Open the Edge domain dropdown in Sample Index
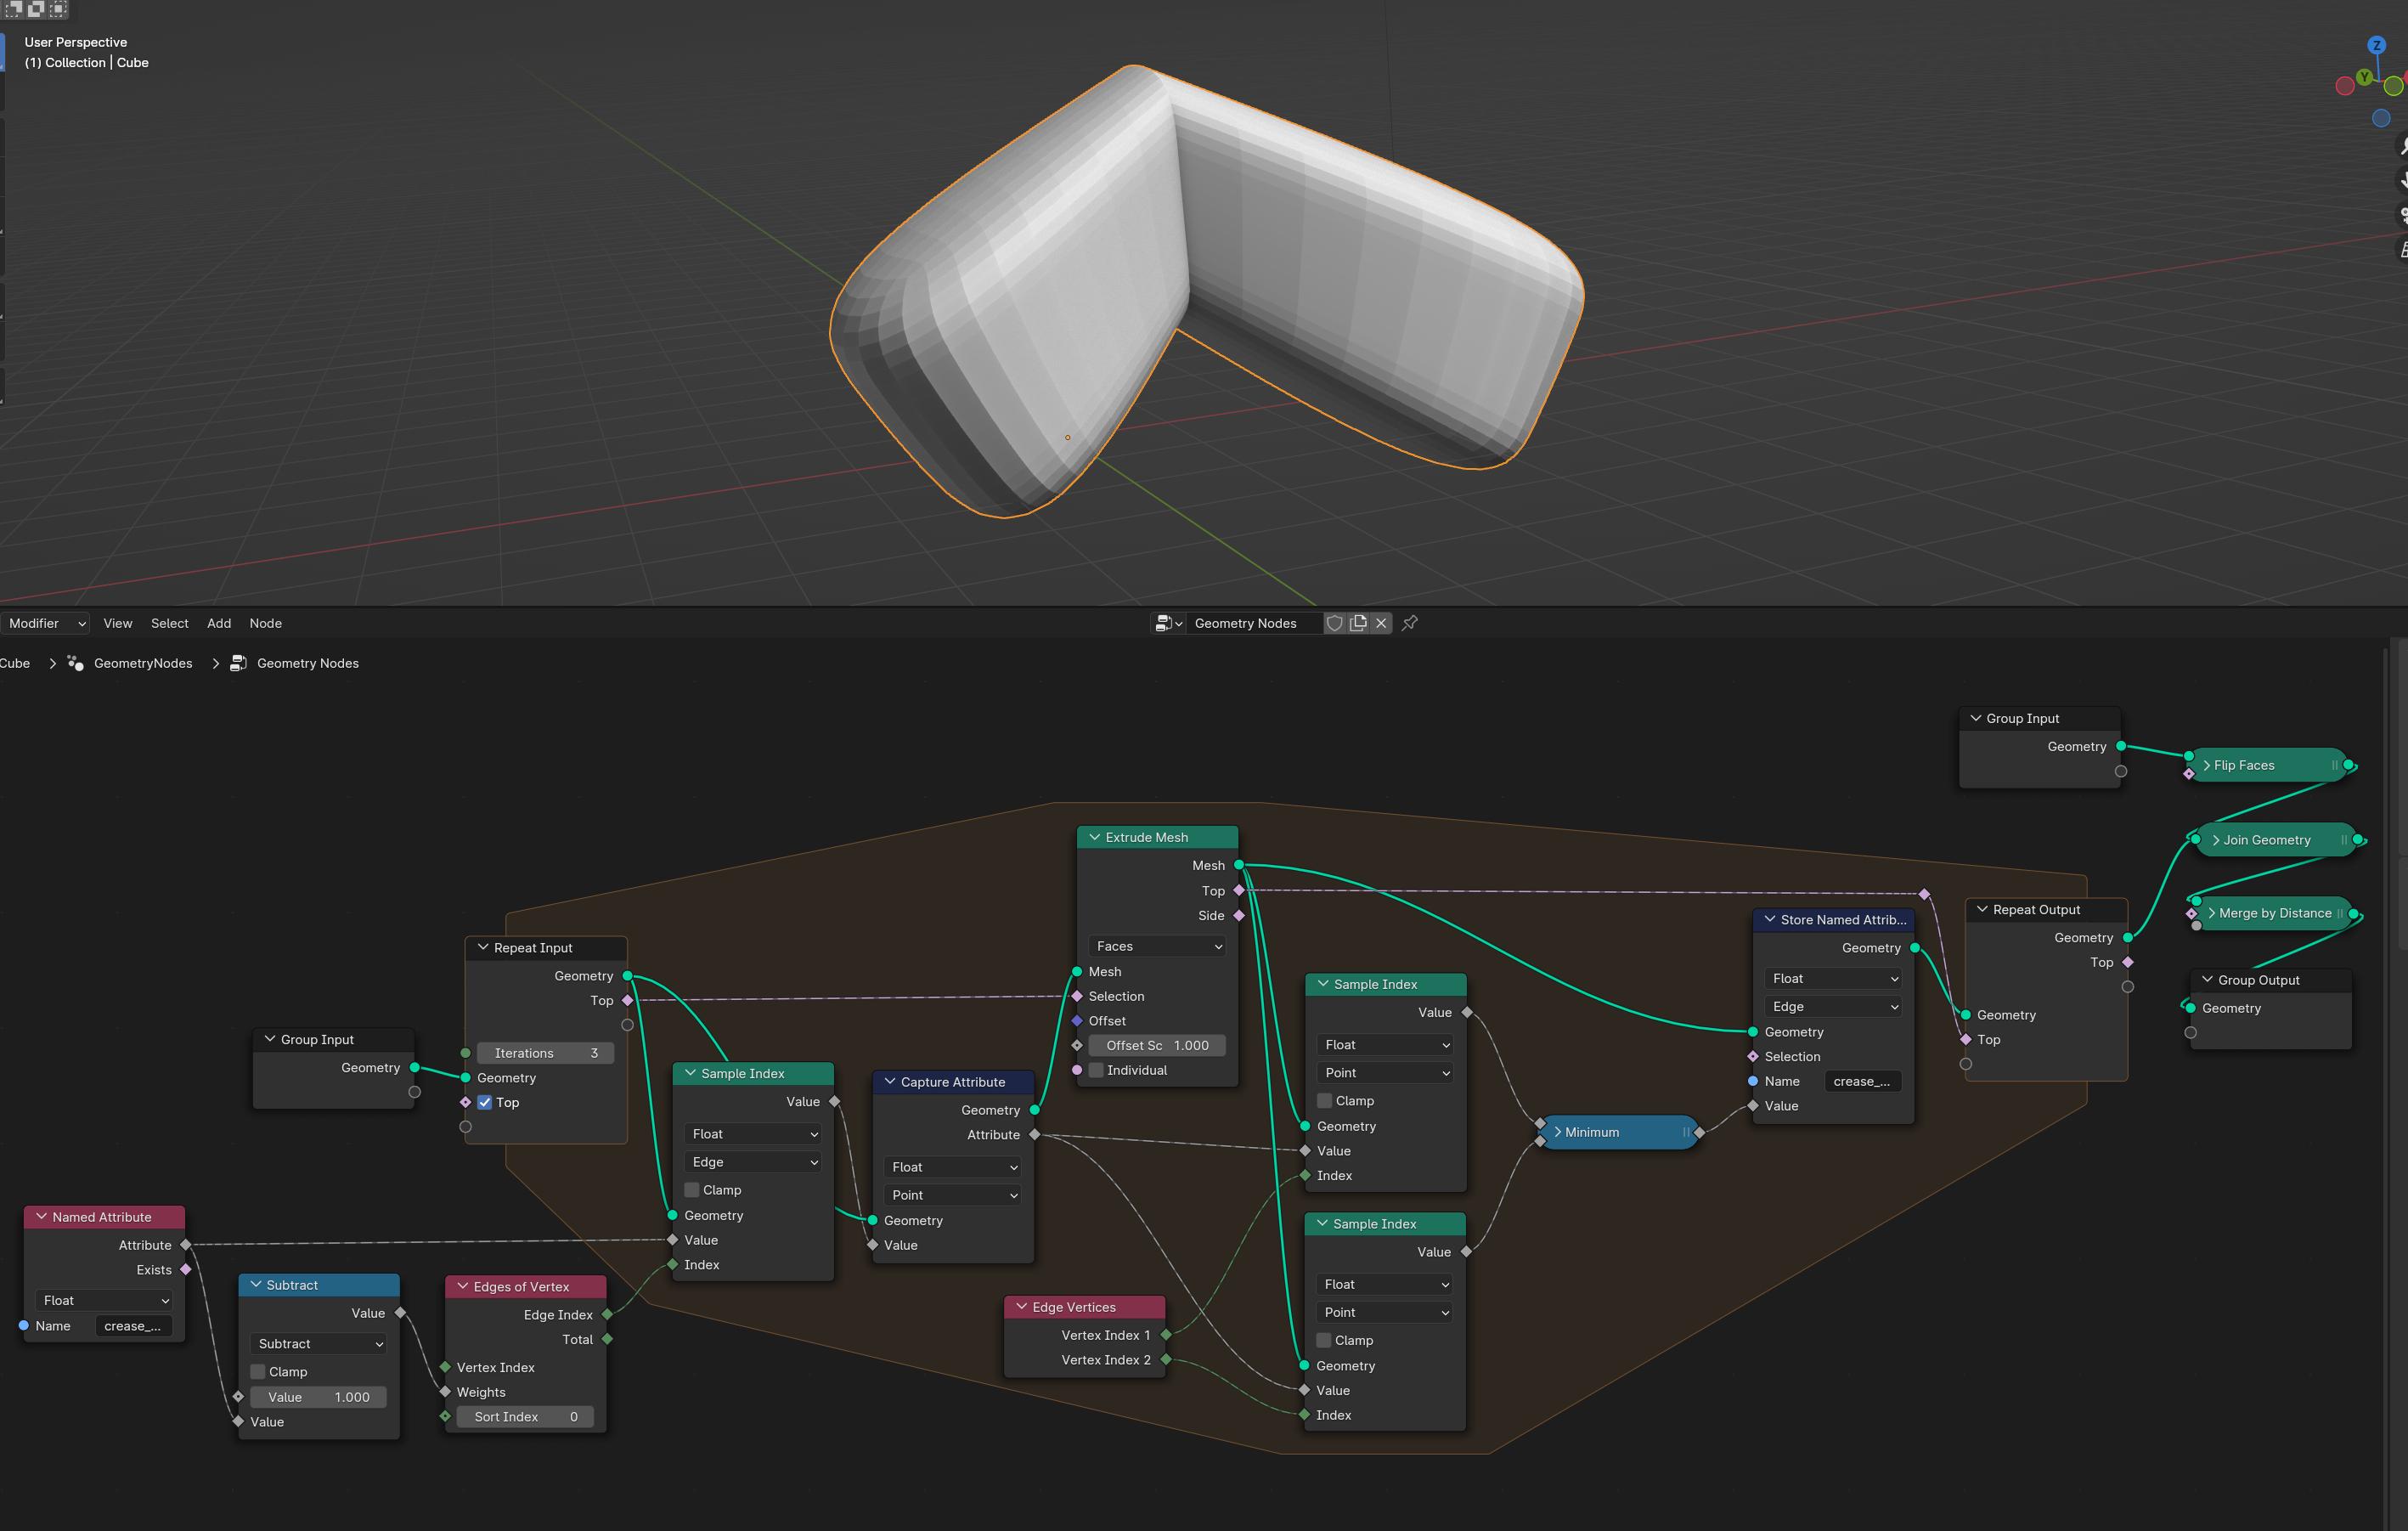Screen dimensions: 2408x1531 point(753,1162)
